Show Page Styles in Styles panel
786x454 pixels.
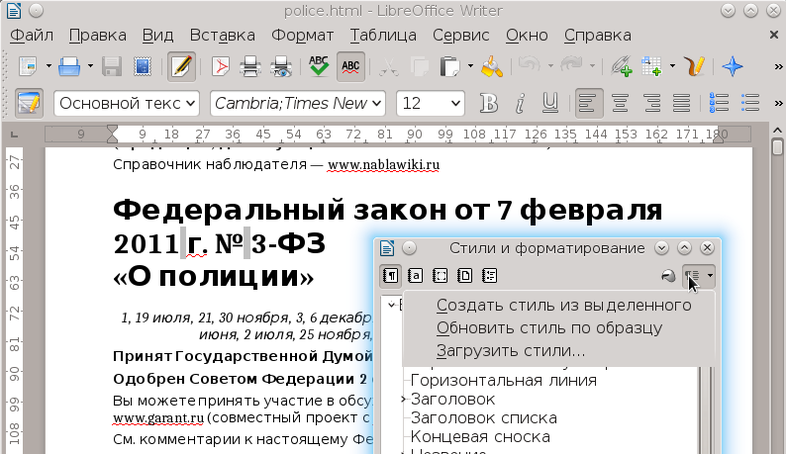(x=465, y=276)
